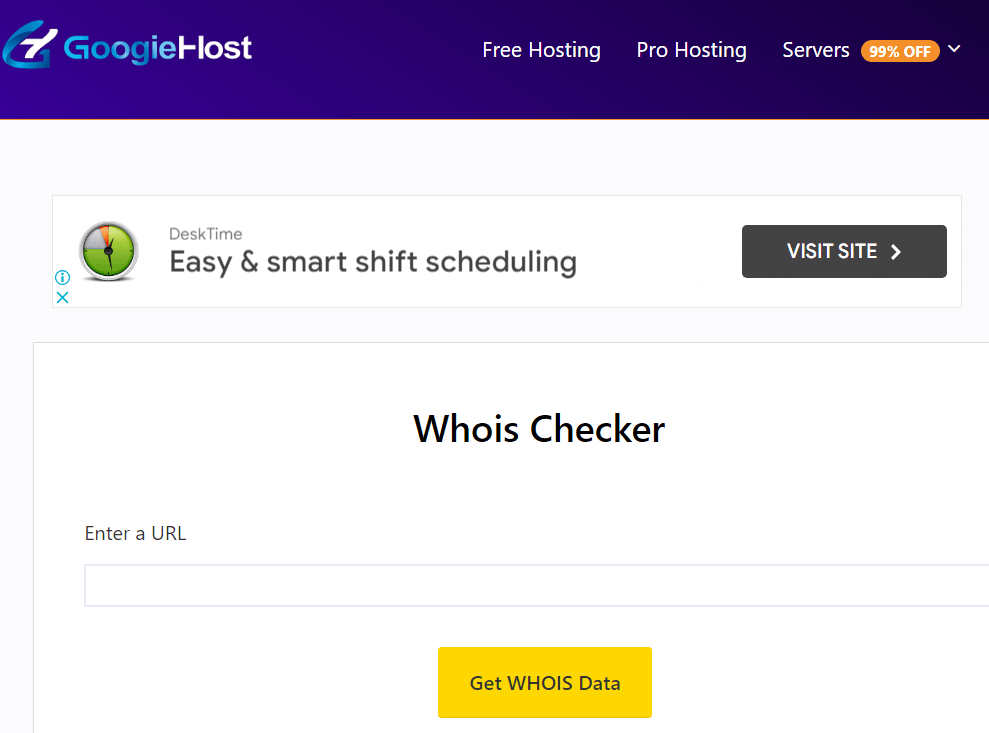Click the GoogieHost logo

(x=127, y=46)
